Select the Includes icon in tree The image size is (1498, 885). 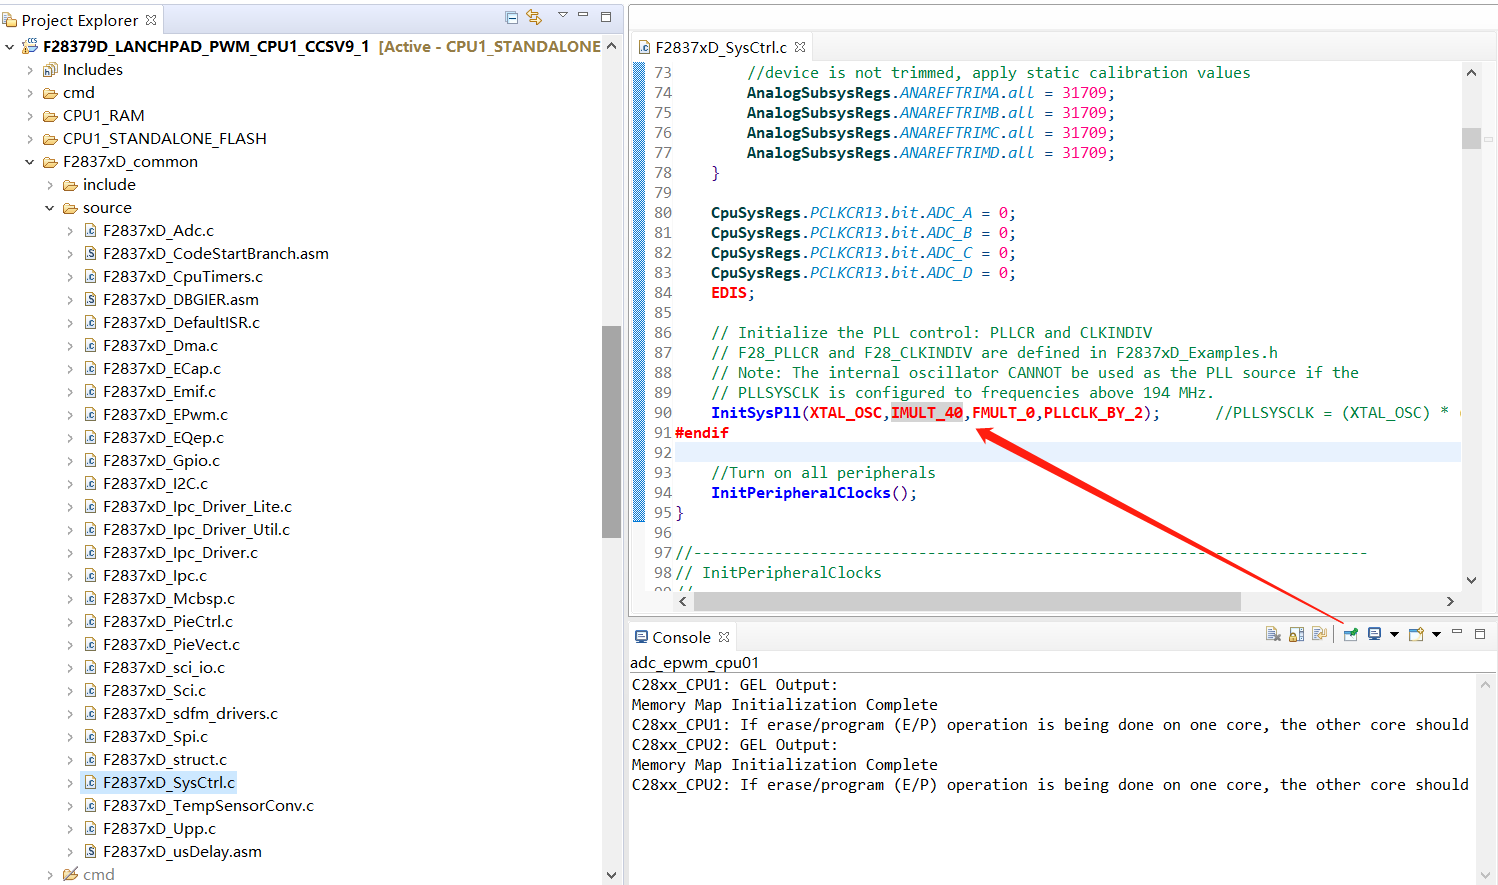click(x=50, y=70)
